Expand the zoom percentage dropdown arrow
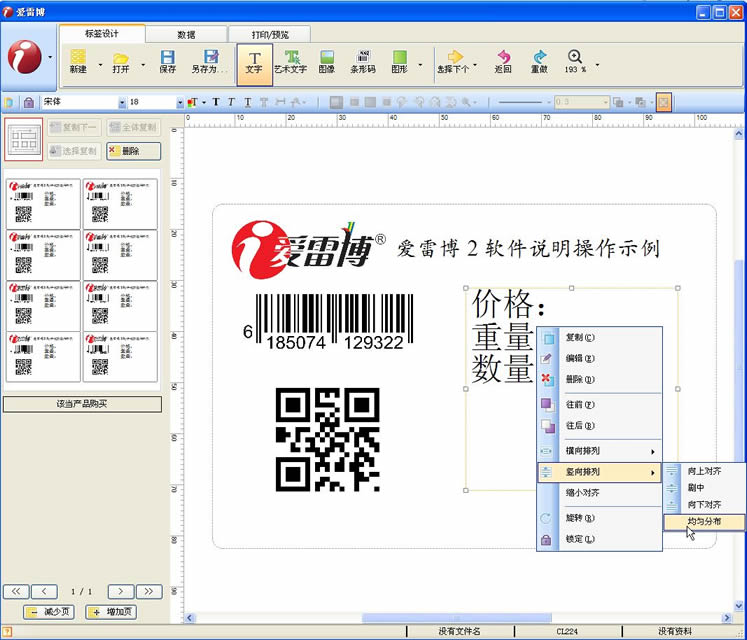The width and height of the screenshot is (747, 640). [597, 64]
